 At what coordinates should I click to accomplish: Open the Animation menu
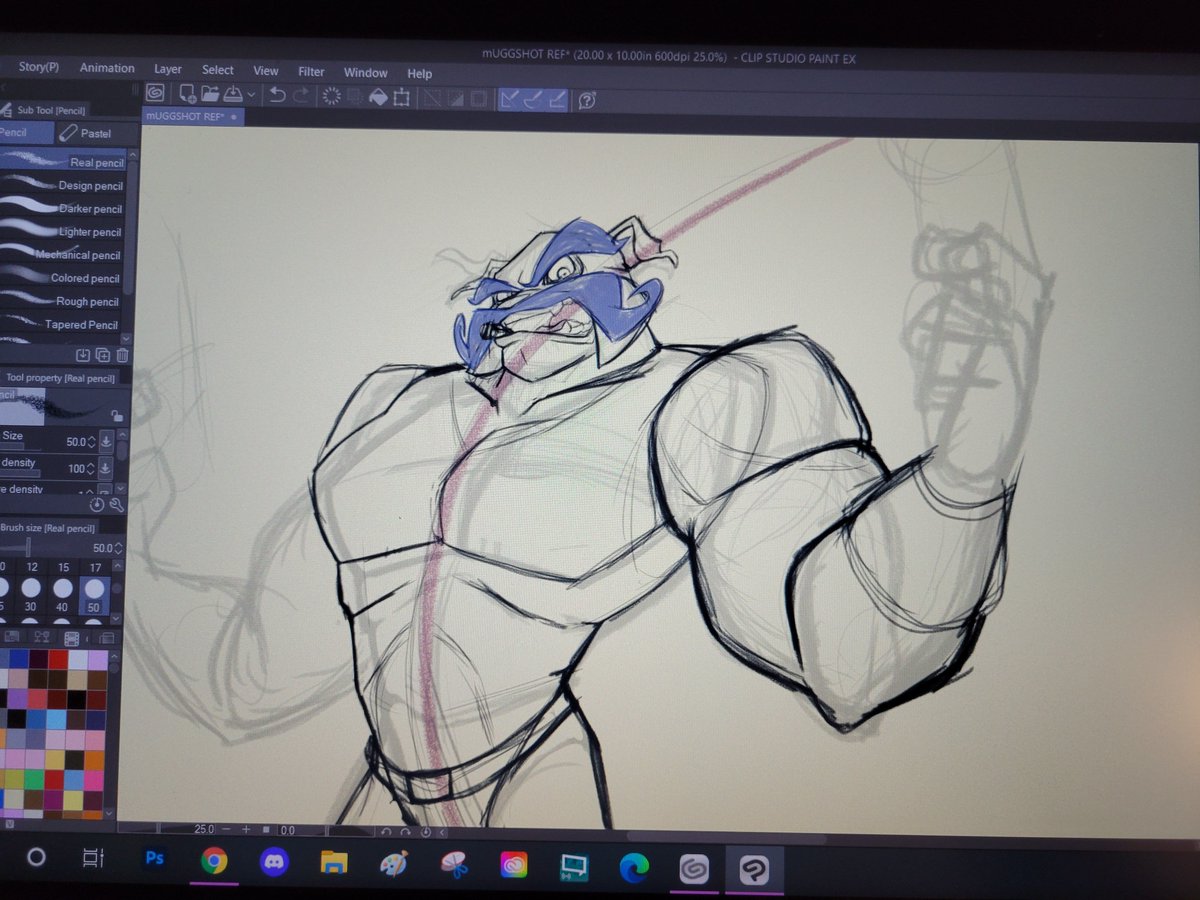107,68
